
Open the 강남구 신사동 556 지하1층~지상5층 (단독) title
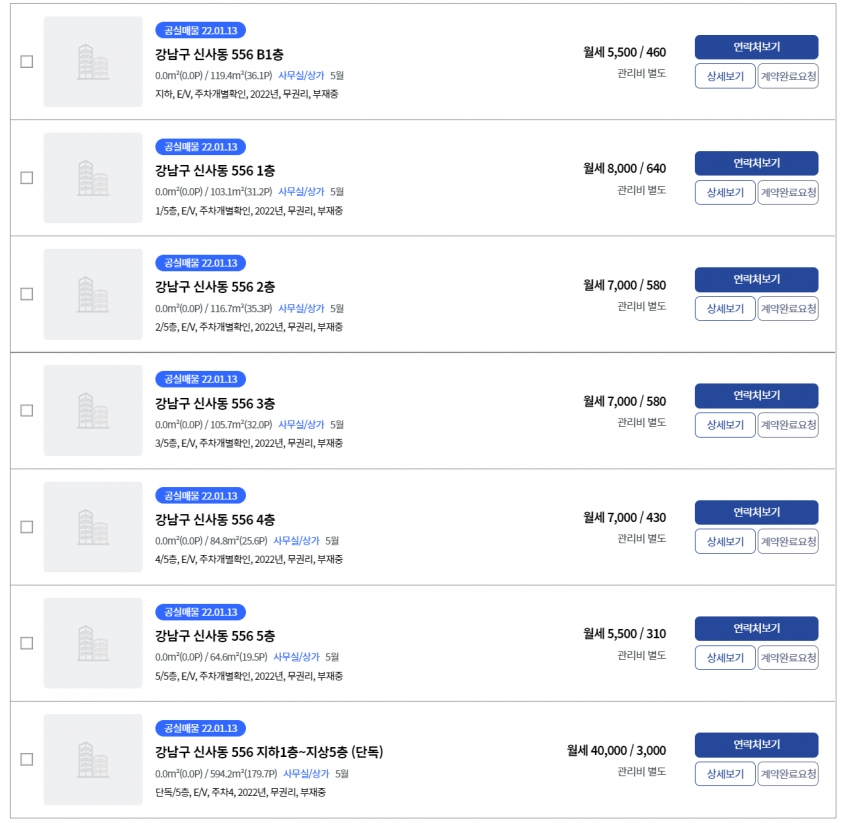point(269,752)
